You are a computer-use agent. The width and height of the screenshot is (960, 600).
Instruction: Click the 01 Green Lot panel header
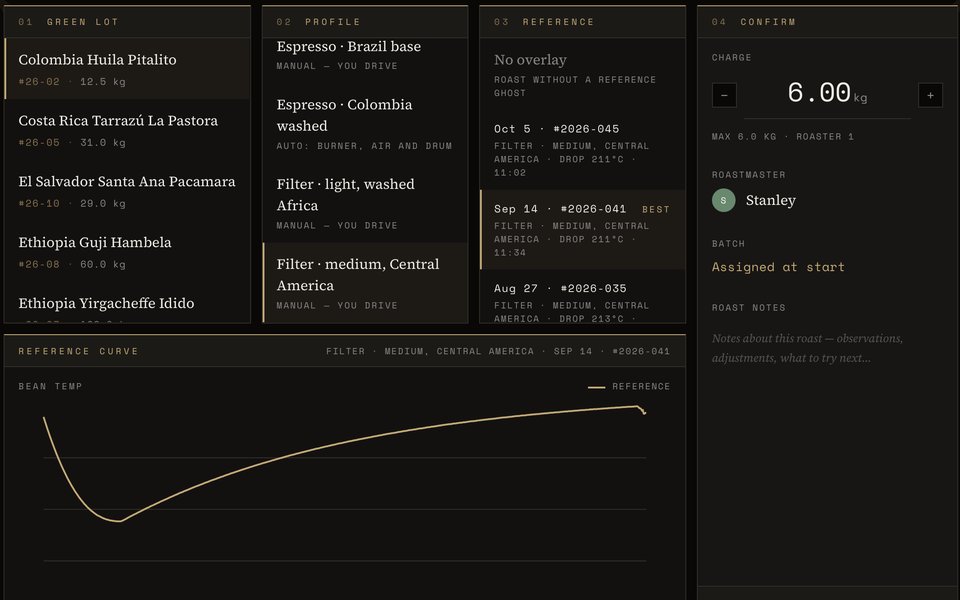pos(127,22)
